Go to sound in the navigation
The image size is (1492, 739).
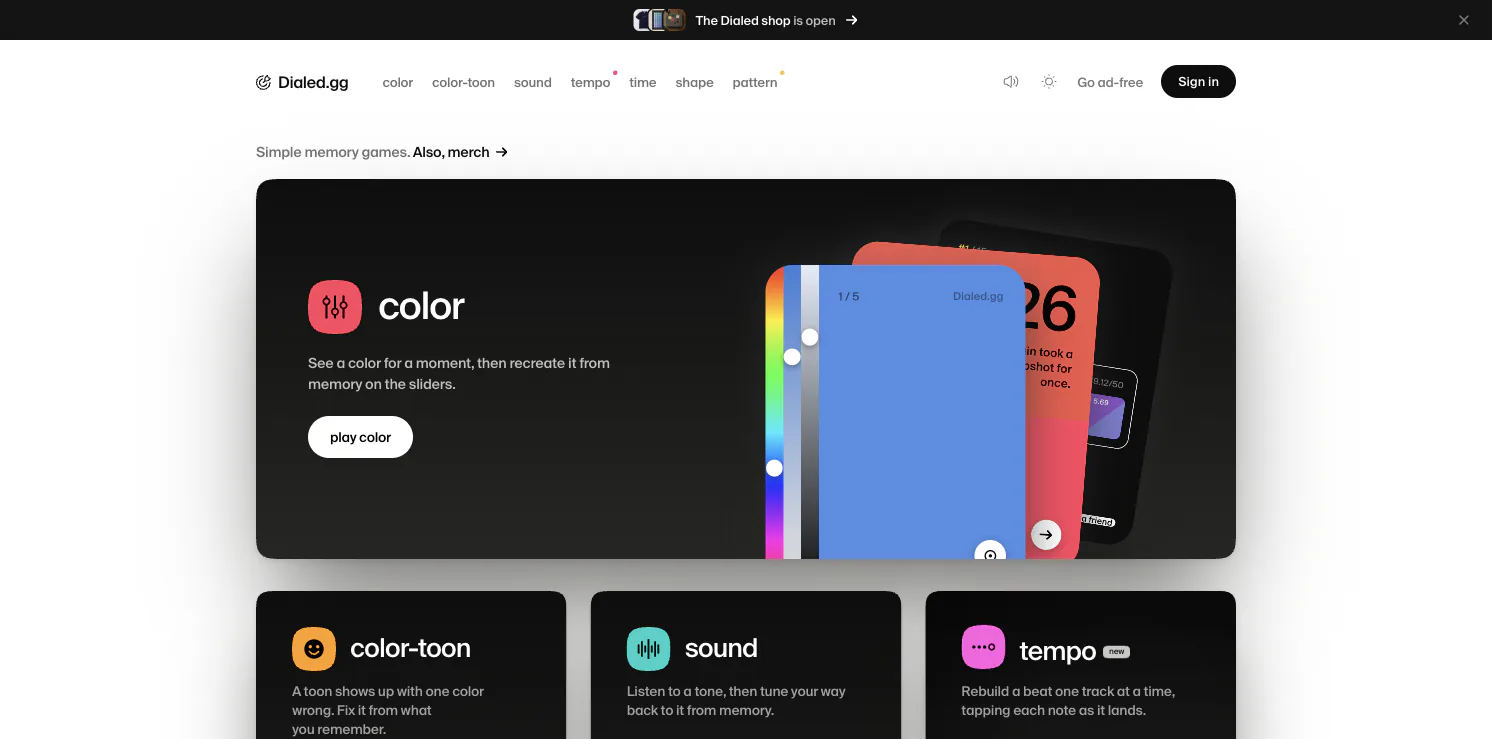point(533,83)
